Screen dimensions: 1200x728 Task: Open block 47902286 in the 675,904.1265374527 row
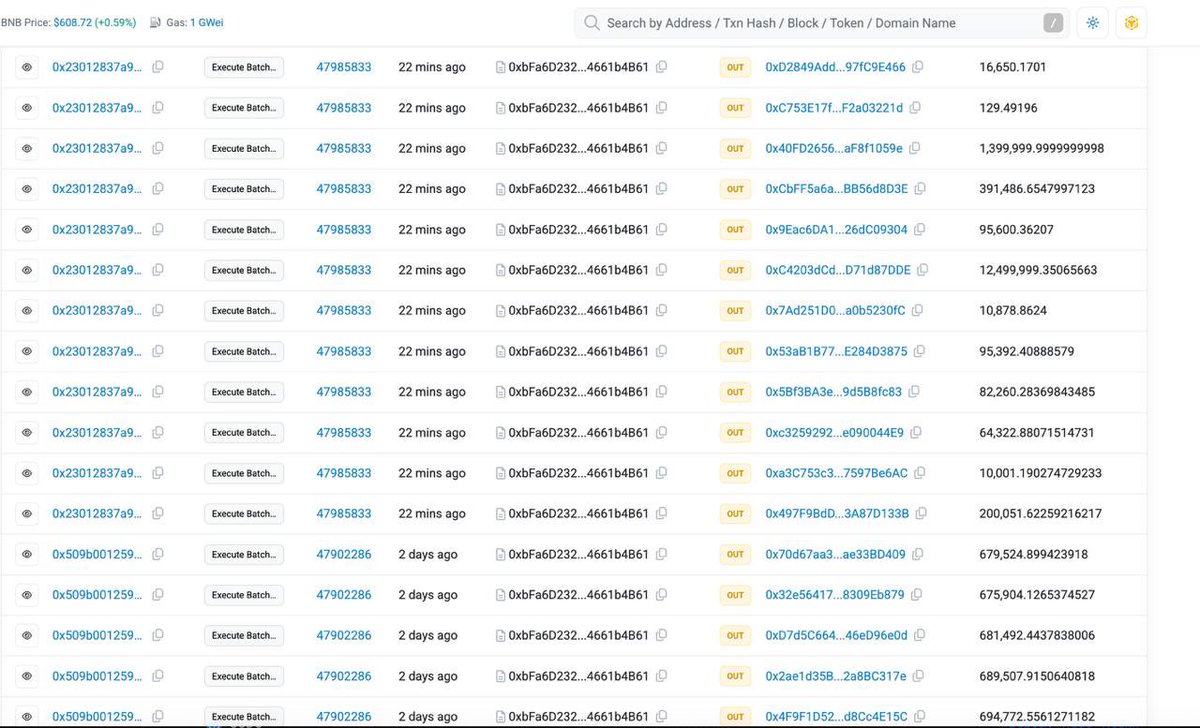(x=344, y=595)
